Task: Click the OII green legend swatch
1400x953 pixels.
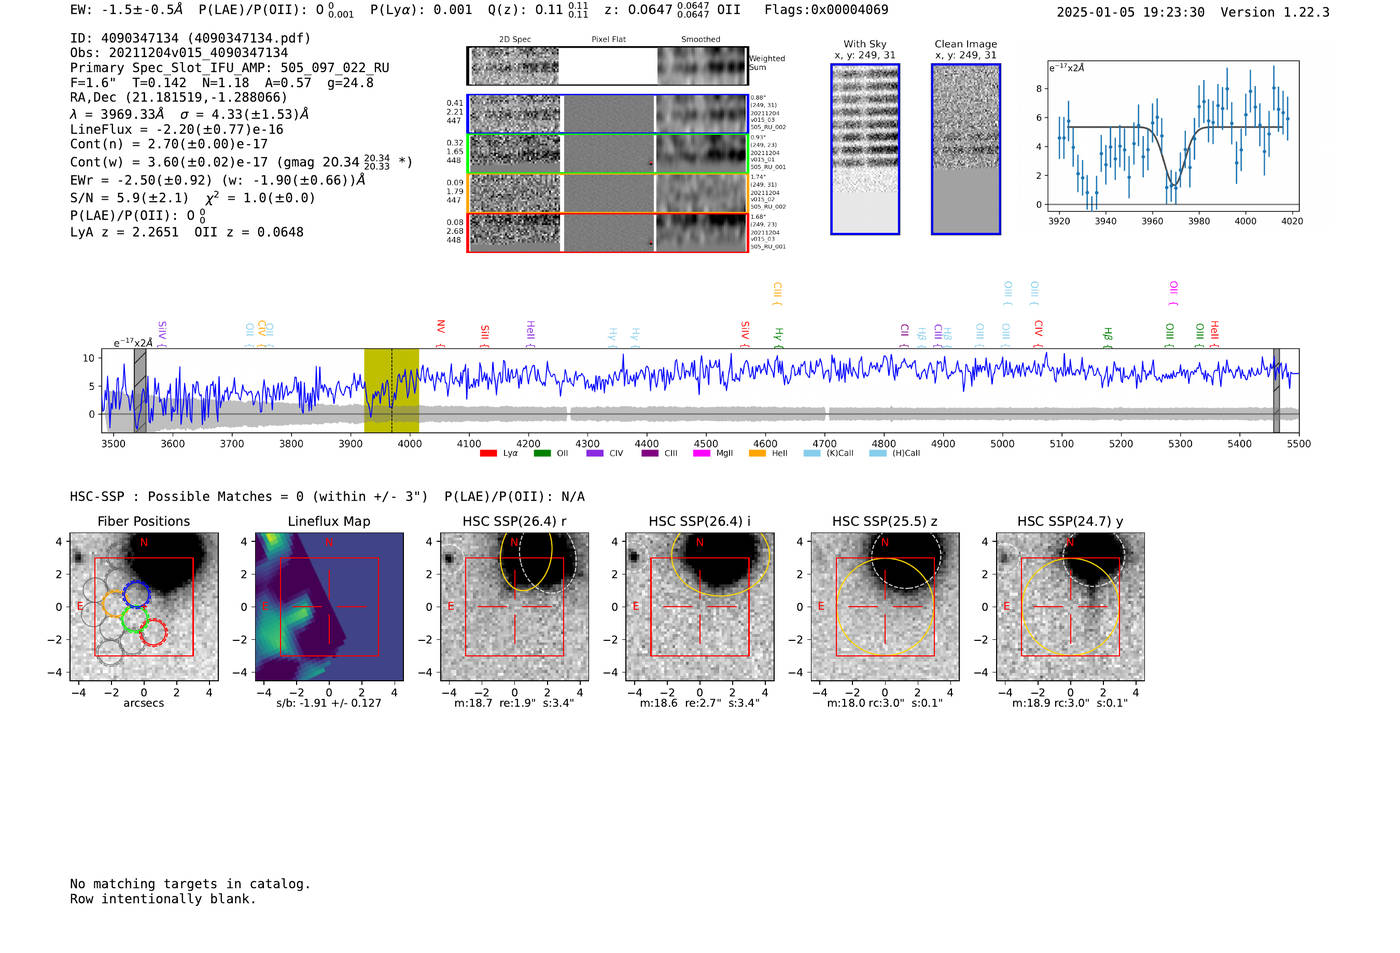Action: (x=542, y=453)
